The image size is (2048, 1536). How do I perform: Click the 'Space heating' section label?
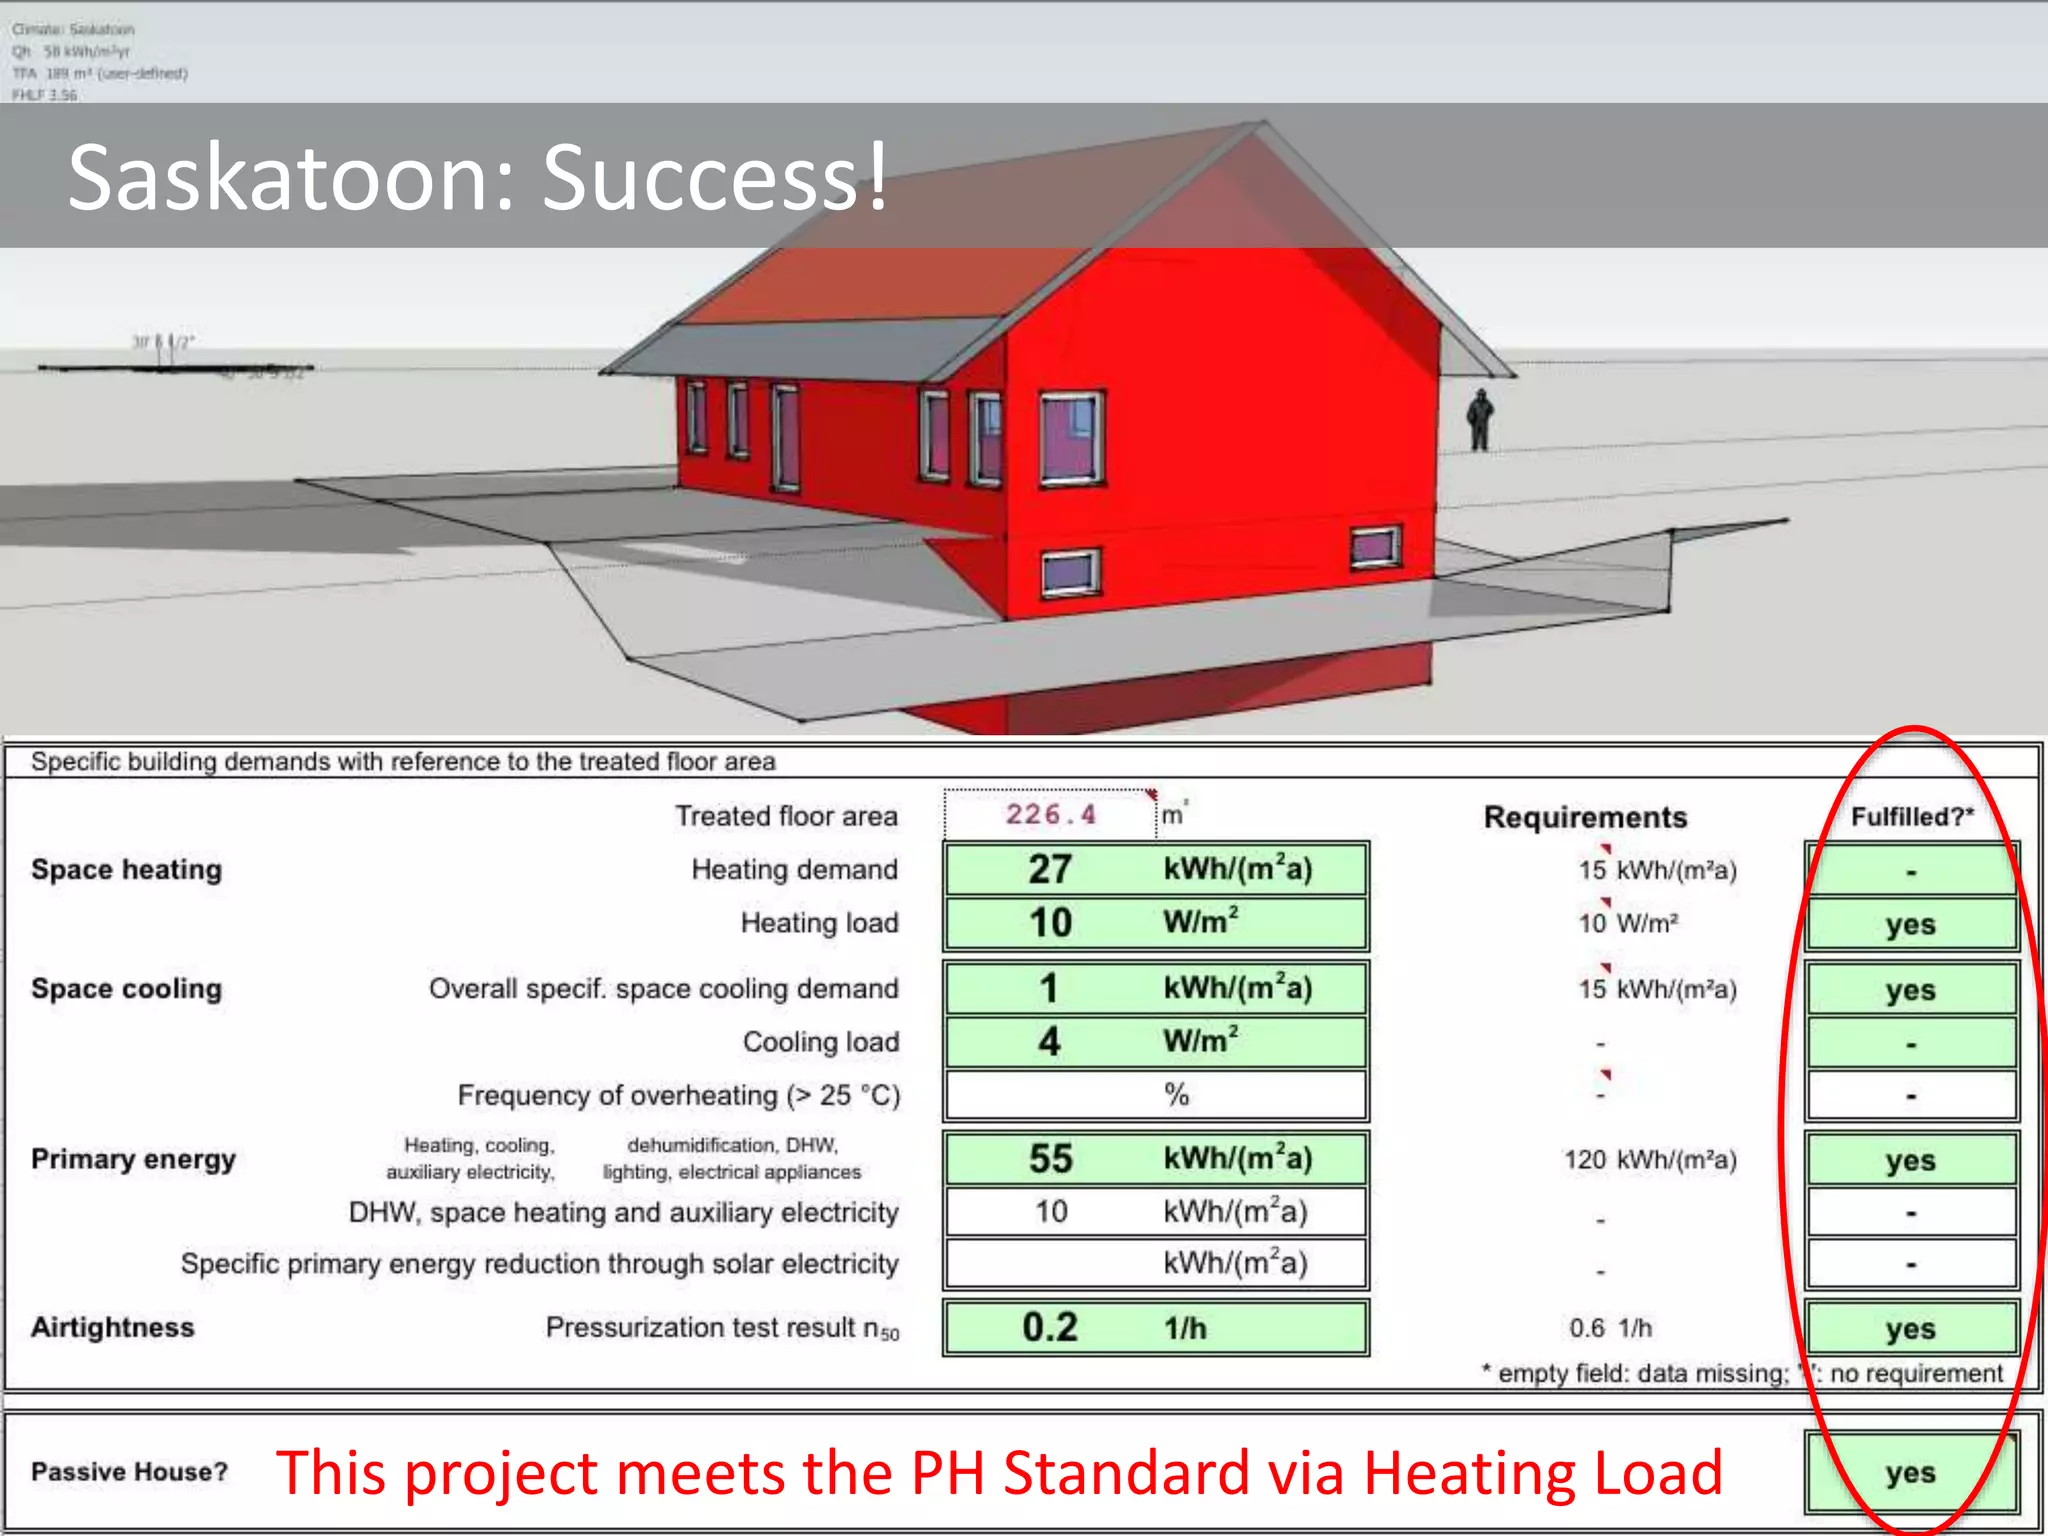[x=126, y=870]
